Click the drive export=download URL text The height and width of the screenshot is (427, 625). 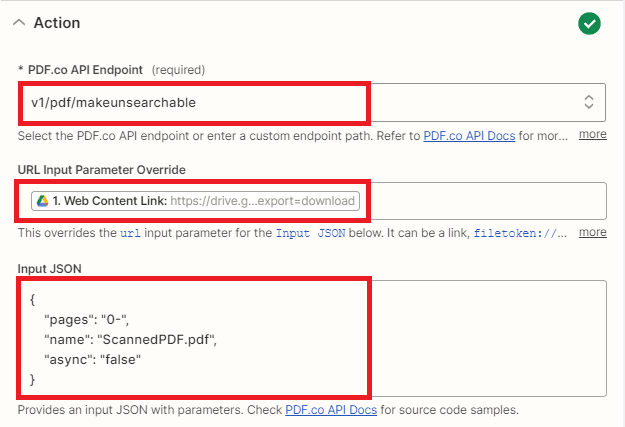pos(262,201)
